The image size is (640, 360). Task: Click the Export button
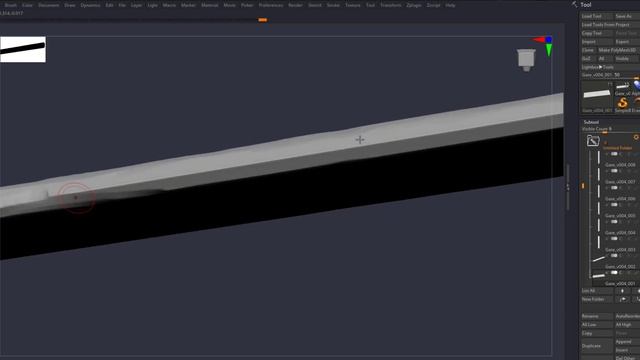pos(627,42)
